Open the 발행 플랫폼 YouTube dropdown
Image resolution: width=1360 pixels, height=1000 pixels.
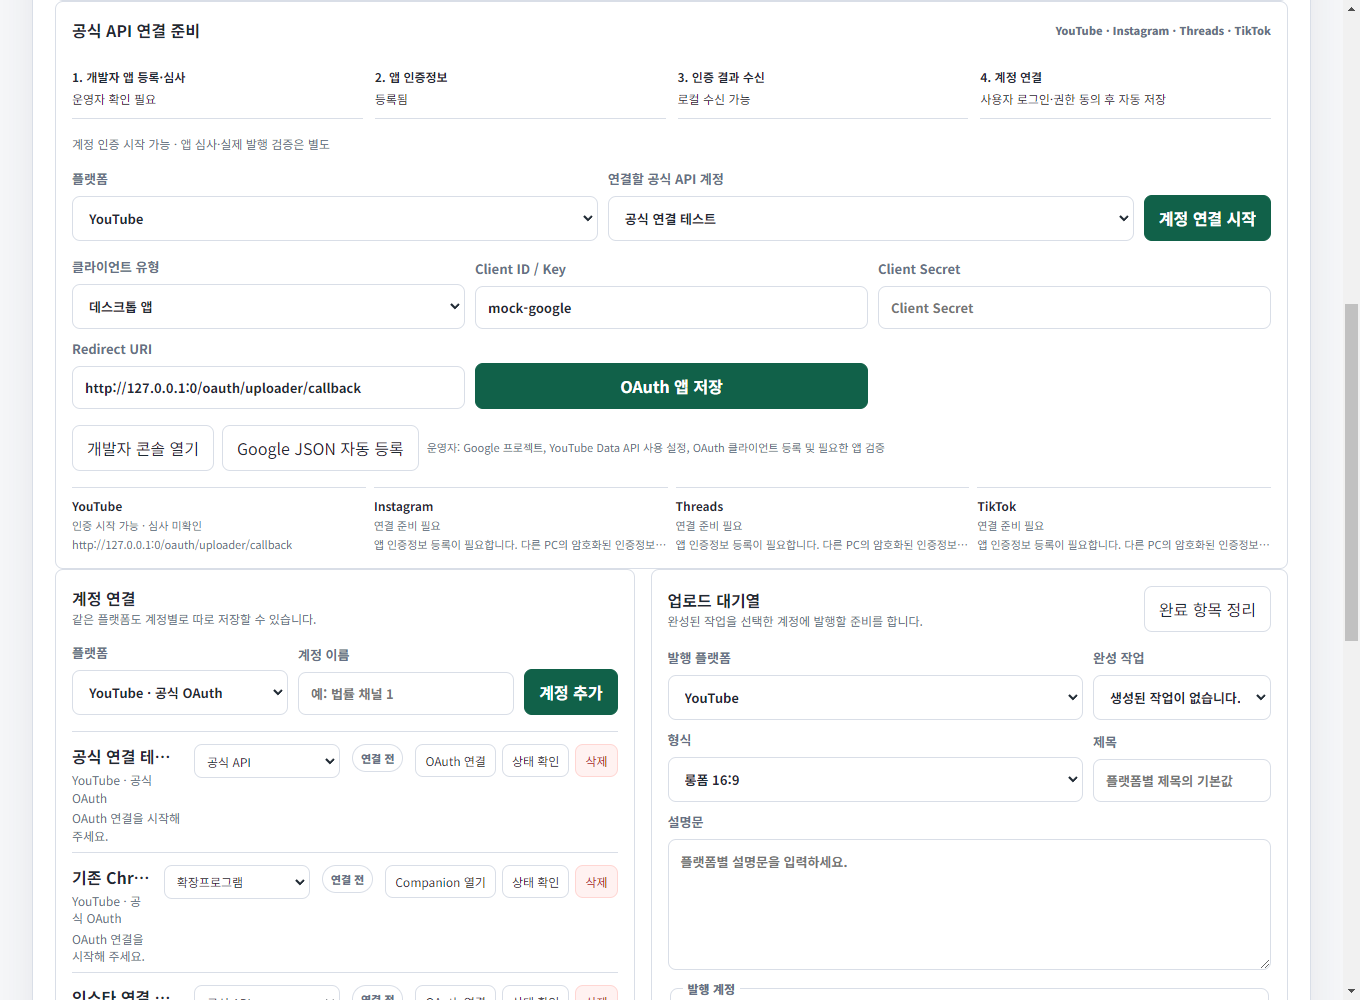pos(875,698)
